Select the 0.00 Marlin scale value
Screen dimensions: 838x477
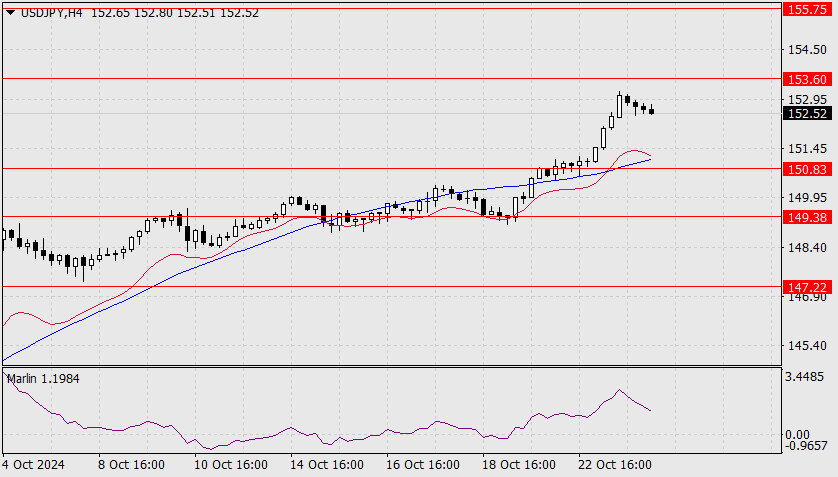pos(797,435)
